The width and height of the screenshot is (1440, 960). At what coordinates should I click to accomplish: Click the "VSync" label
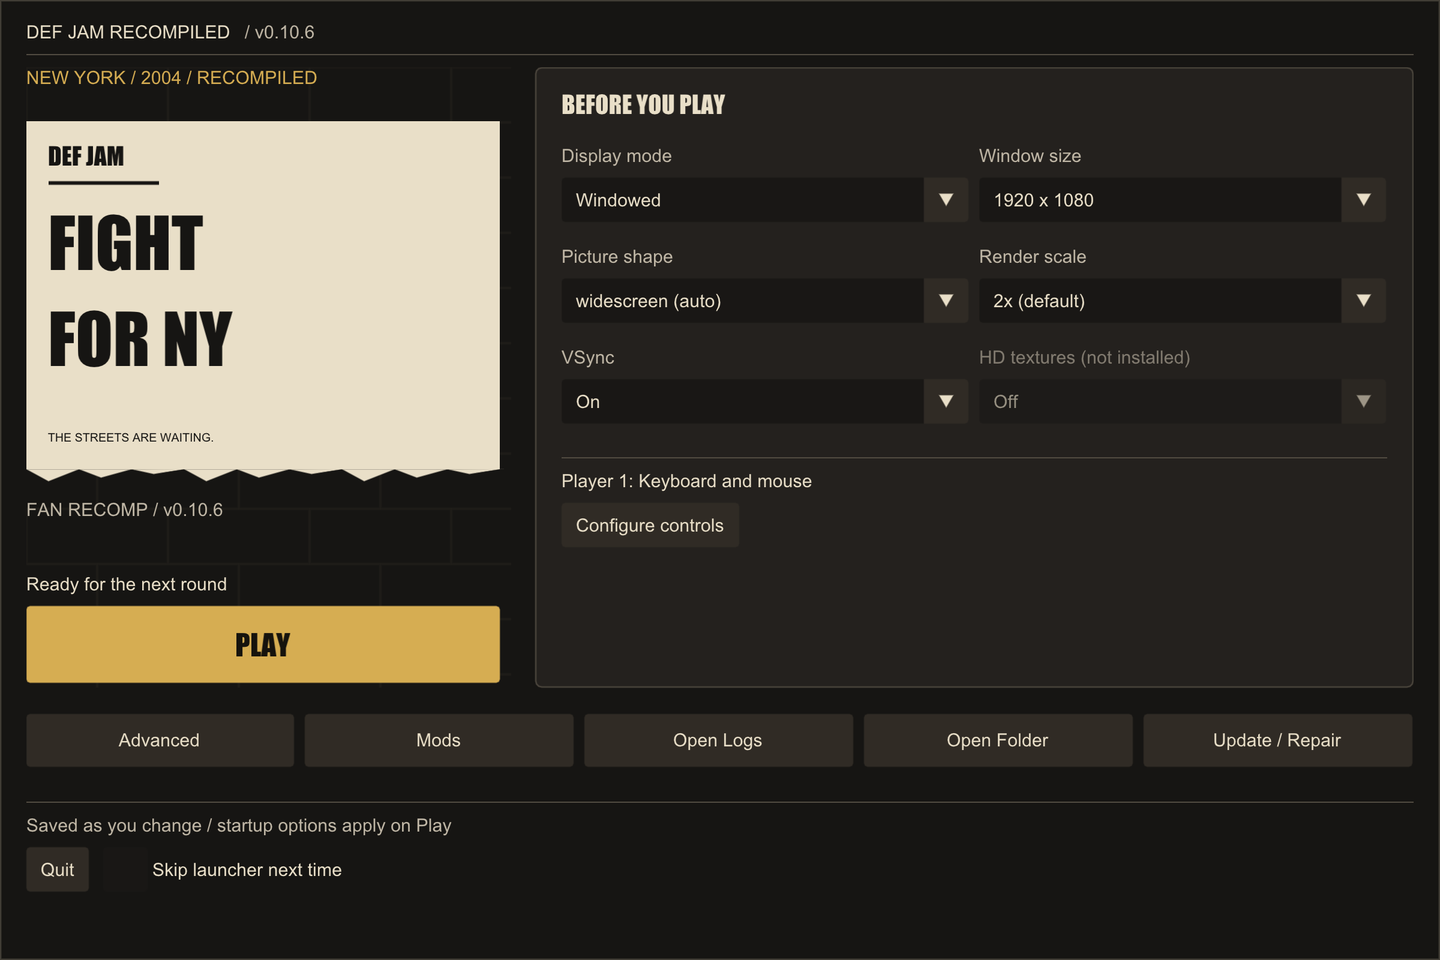coord(588,358)
